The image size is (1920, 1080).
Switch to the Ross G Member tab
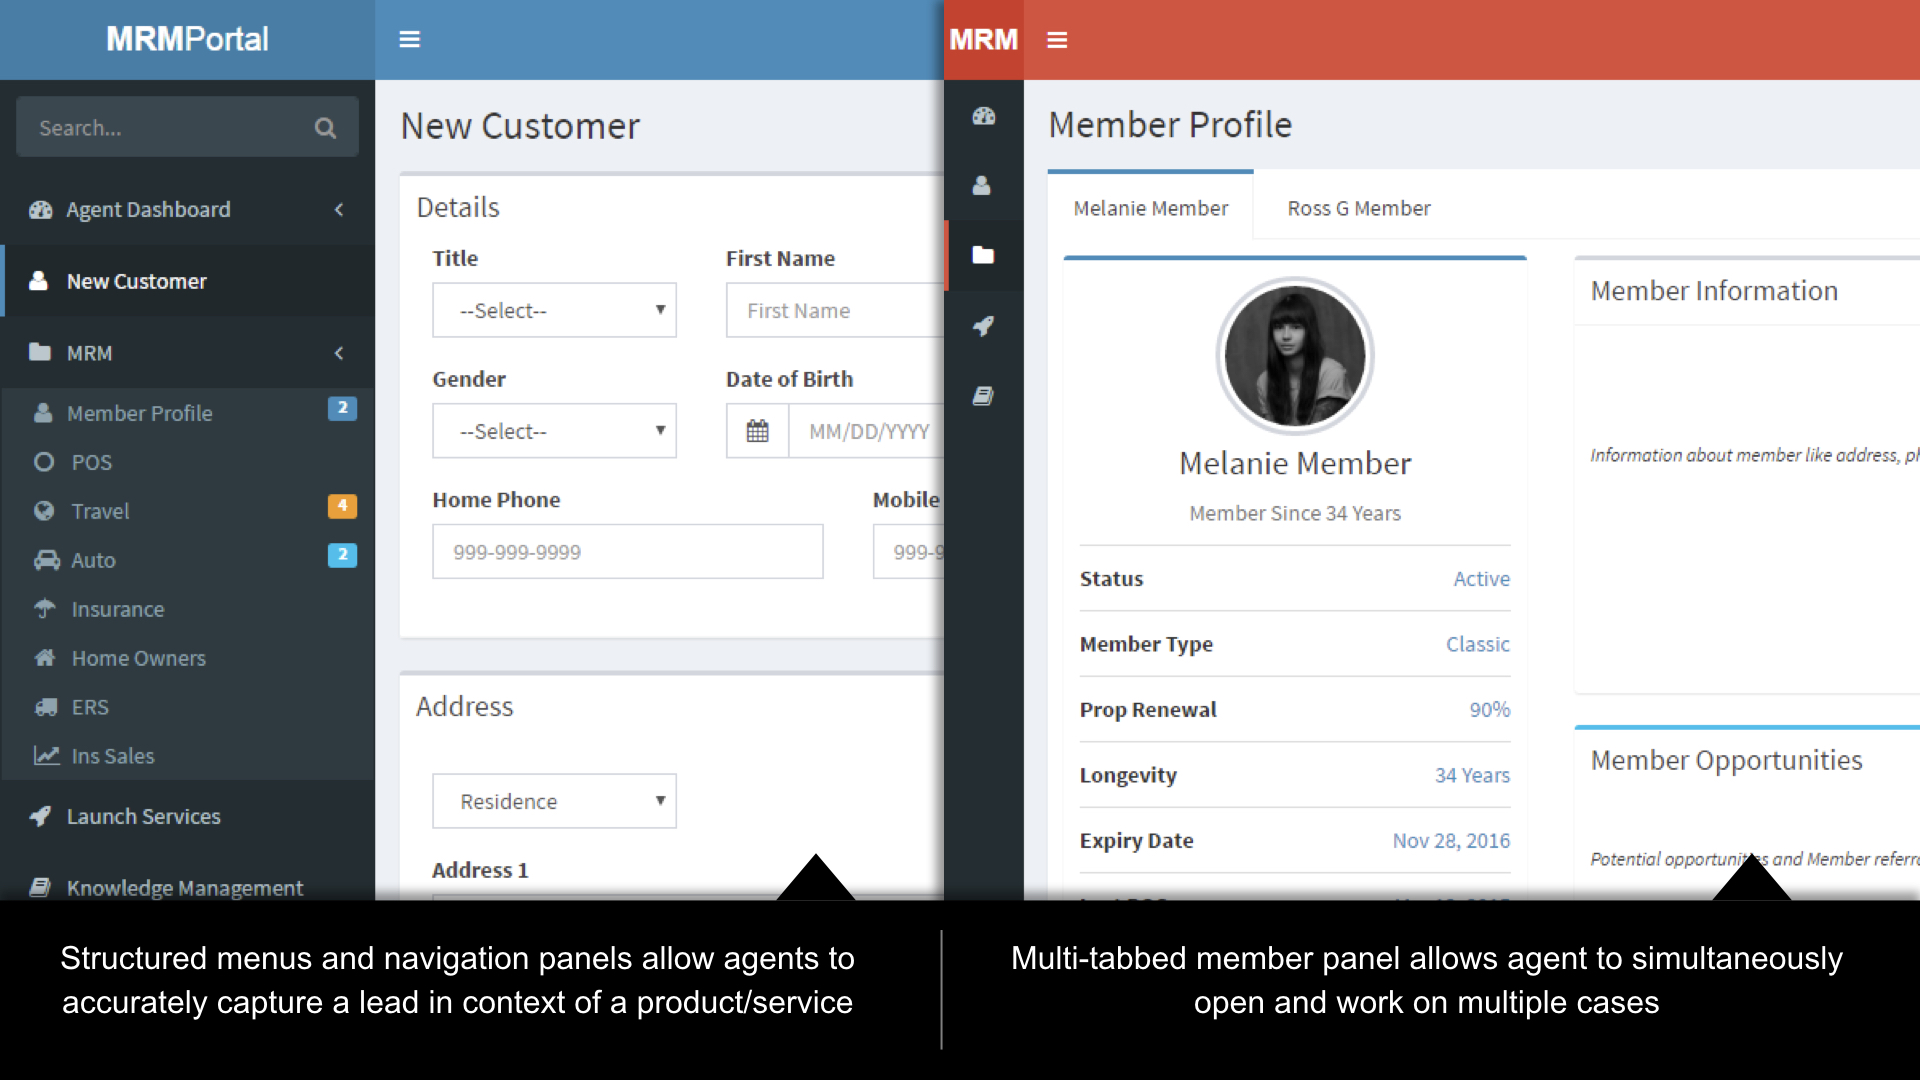1358,208
